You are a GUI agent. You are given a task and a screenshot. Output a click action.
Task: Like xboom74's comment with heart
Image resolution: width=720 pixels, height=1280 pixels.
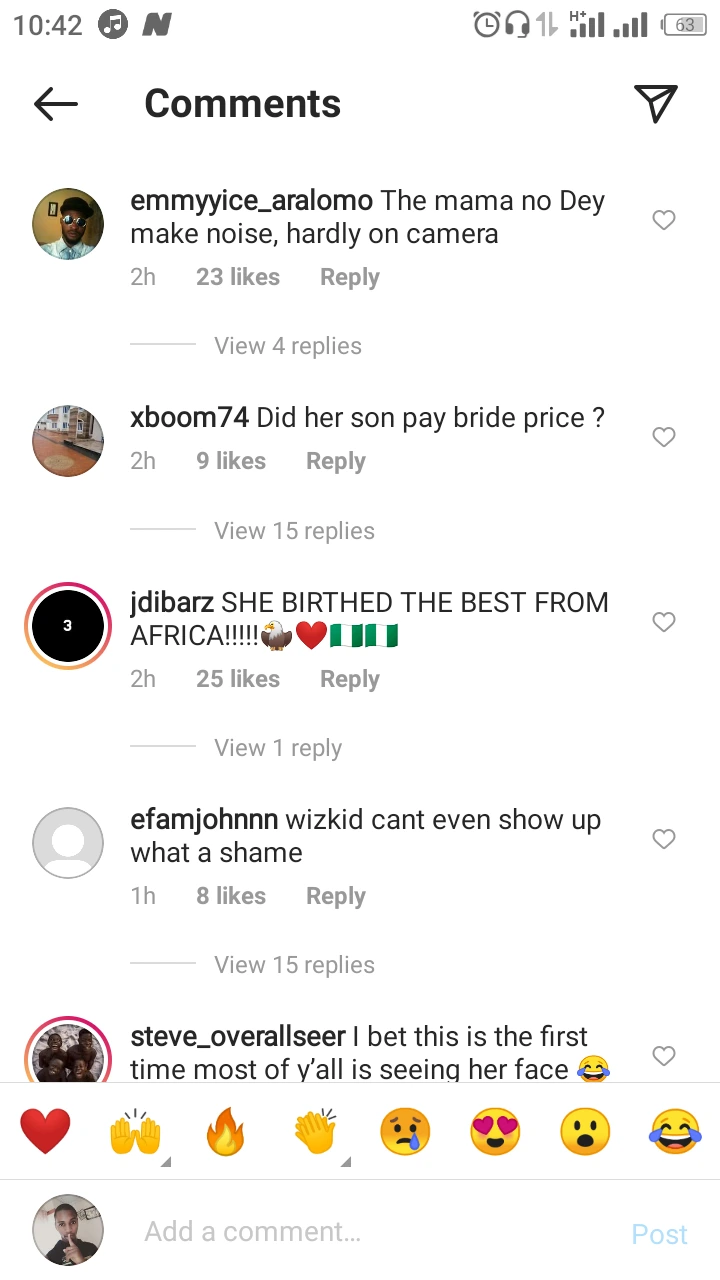pos(664,437)
